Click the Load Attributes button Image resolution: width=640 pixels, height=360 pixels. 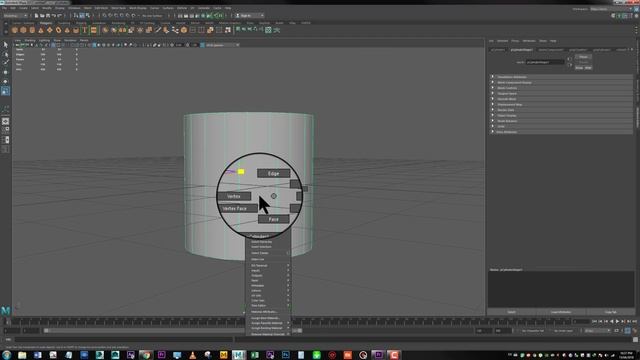[x=561, y=312]
